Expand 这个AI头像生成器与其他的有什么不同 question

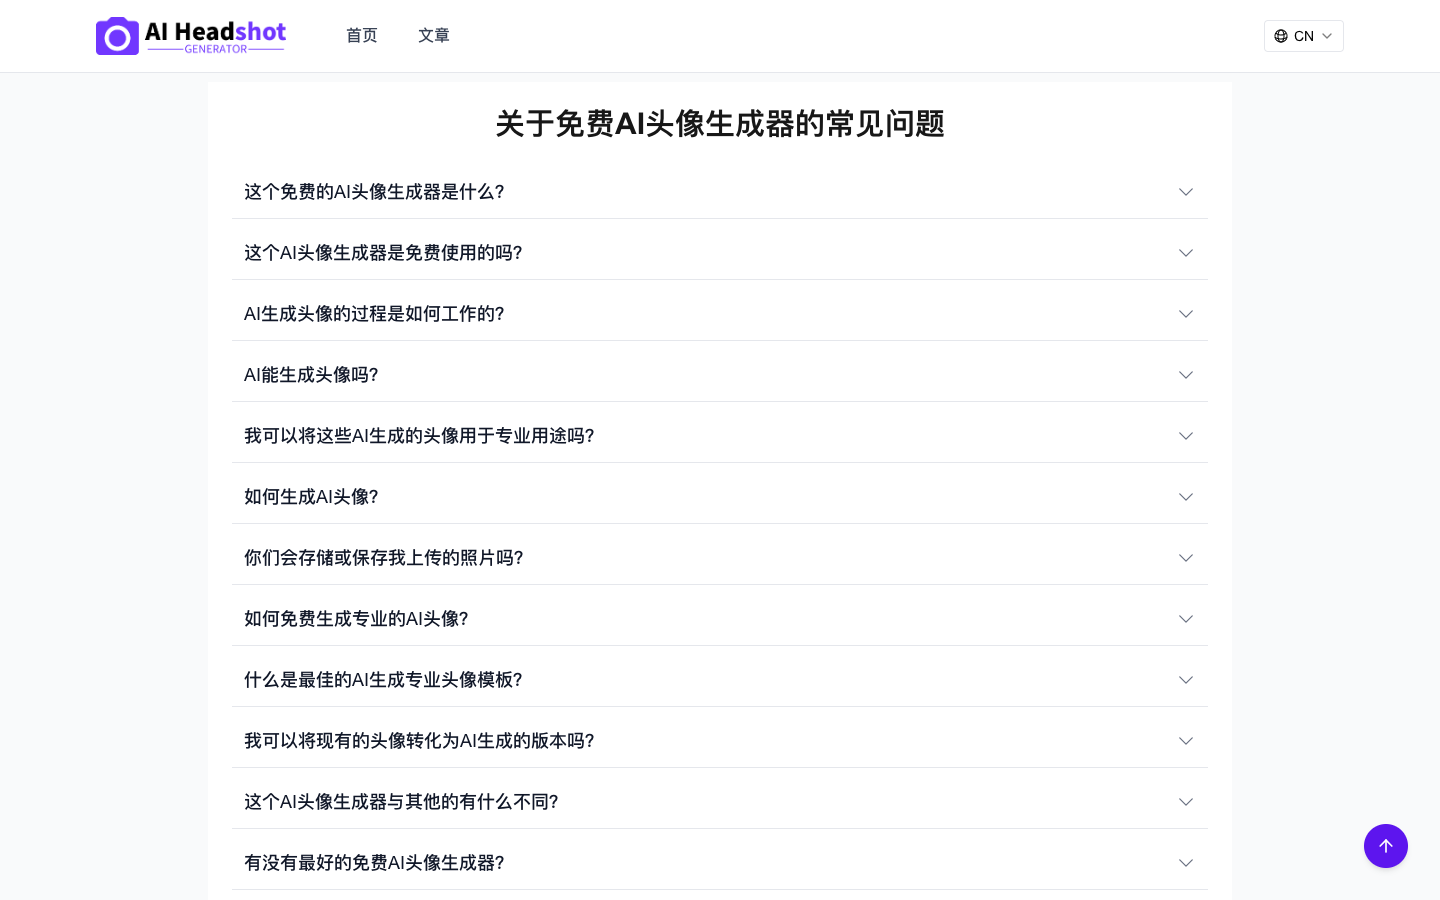pyautogui.click(x=401, y=802)
